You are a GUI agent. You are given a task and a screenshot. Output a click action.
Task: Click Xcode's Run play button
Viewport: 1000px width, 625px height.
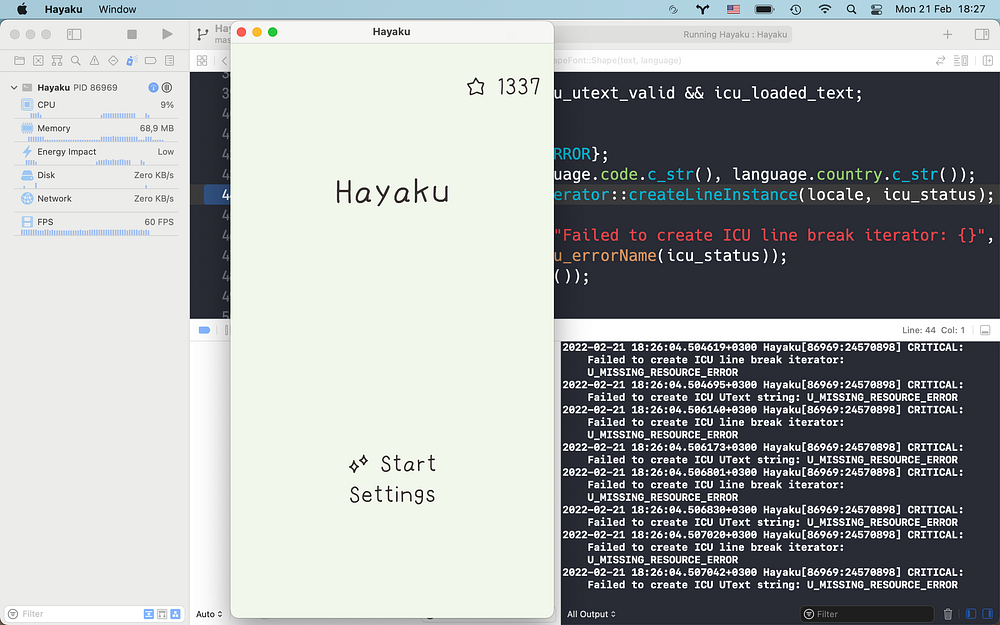[x=167, y=34]
